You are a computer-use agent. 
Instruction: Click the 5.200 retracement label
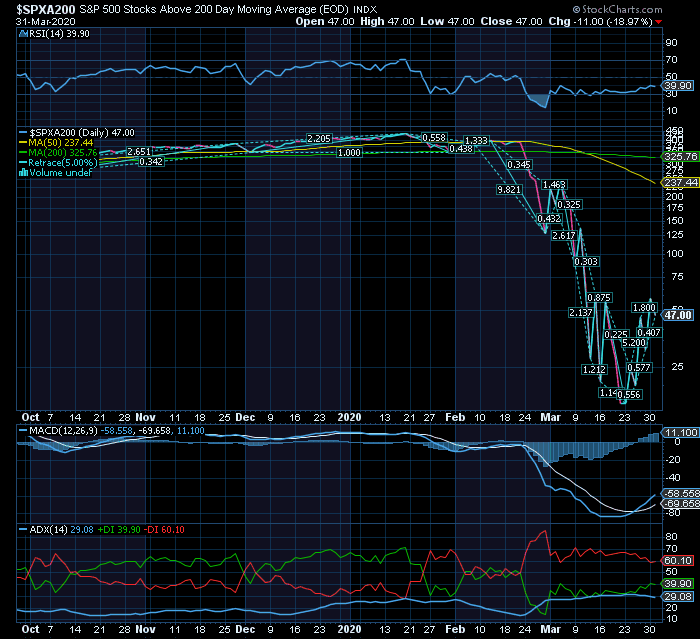coord(634,343)
